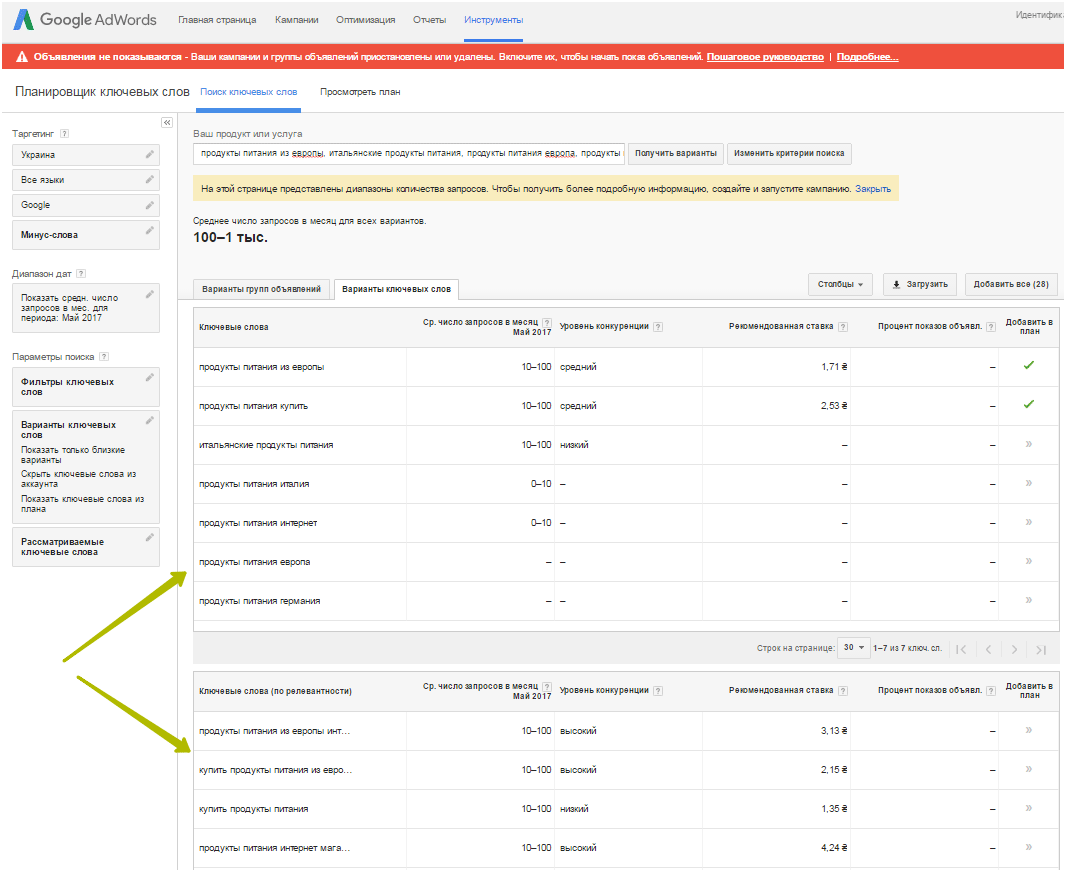Viewport: 1066px width, 872px height.
Task: Click the edit pencil for Все языки
Action: (x=150, y=179)
